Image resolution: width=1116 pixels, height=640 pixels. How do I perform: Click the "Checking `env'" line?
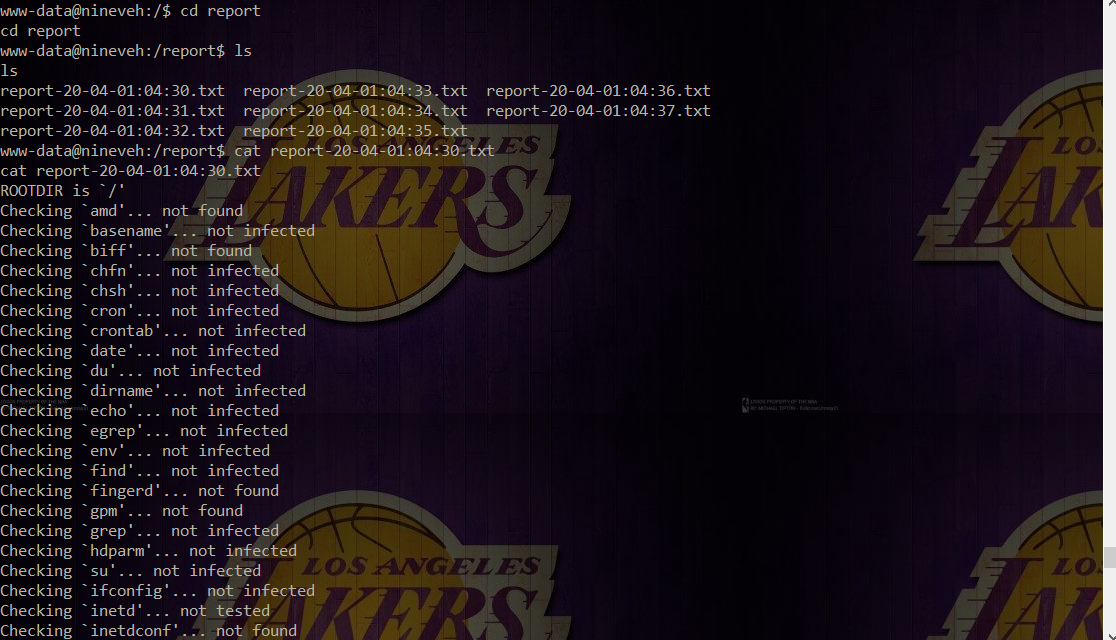click(135, 451)
